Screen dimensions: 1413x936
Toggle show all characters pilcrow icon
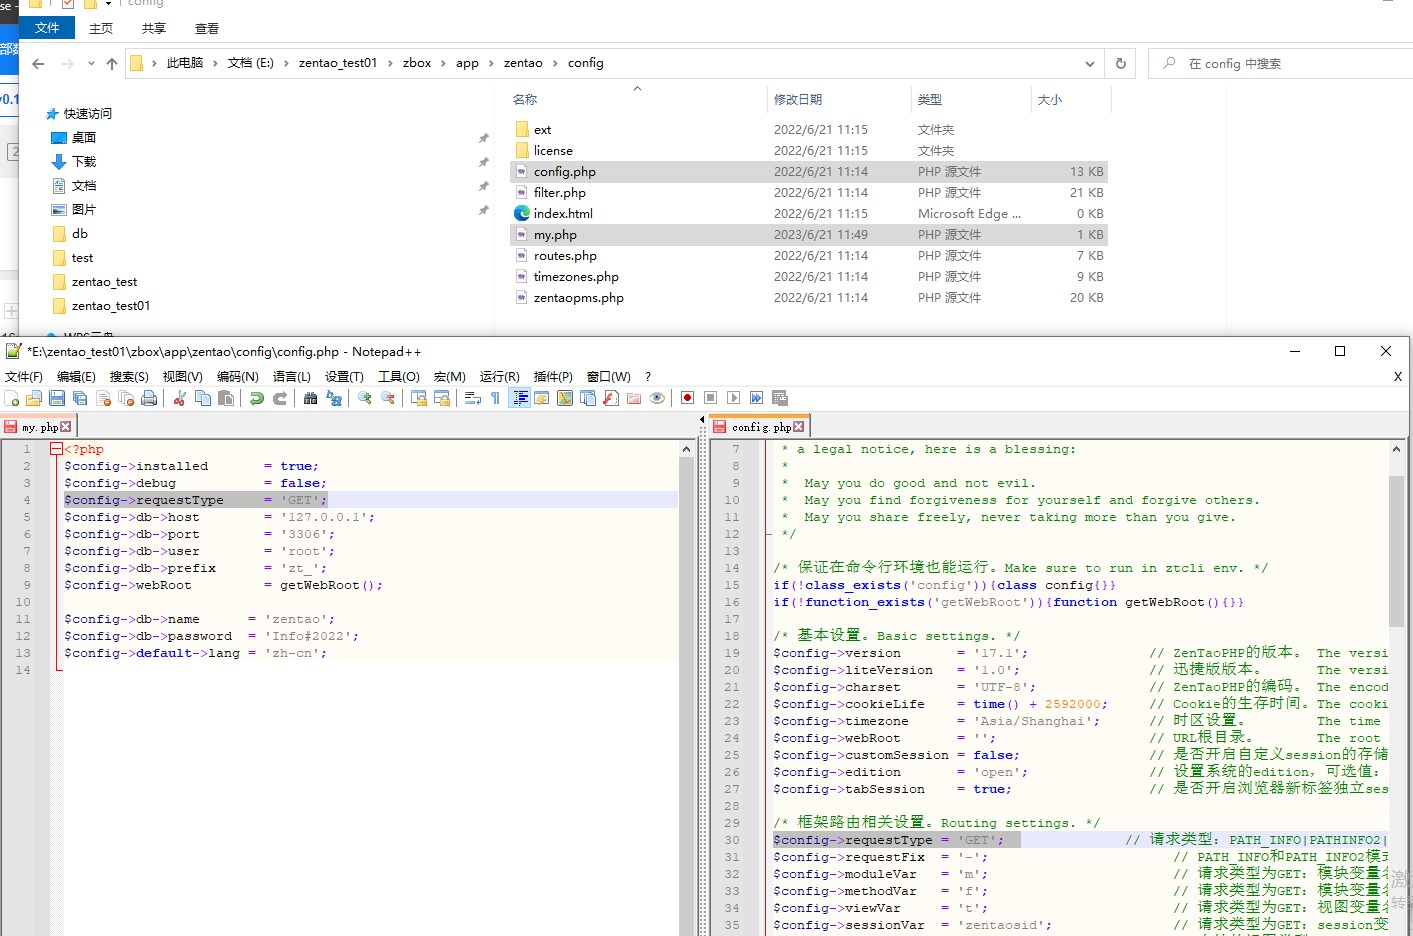pyautogui.click(x=495, y=398)
